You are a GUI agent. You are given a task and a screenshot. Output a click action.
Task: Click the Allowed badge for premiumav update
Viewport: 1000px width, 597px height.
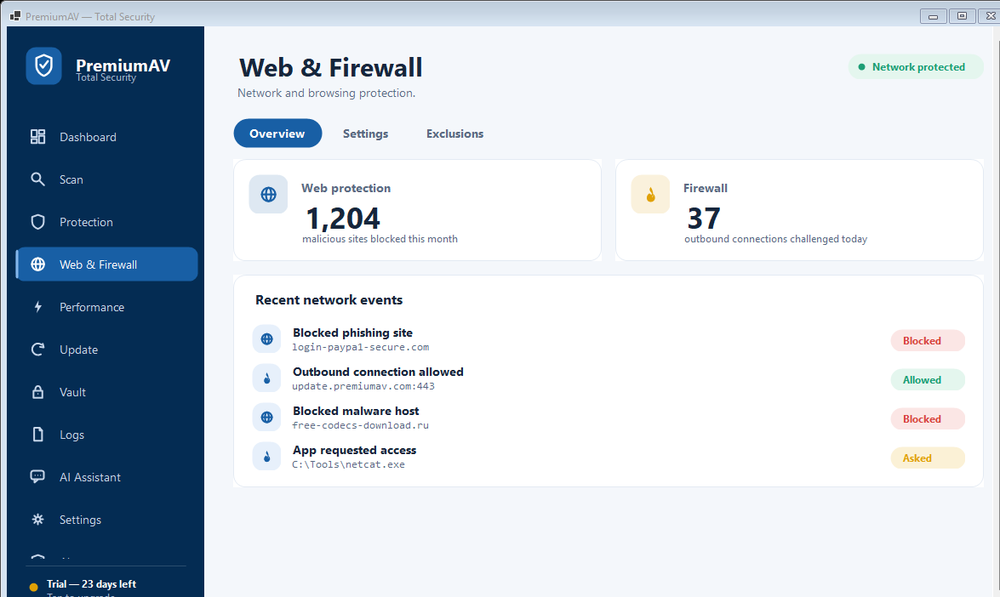[927, 380]
